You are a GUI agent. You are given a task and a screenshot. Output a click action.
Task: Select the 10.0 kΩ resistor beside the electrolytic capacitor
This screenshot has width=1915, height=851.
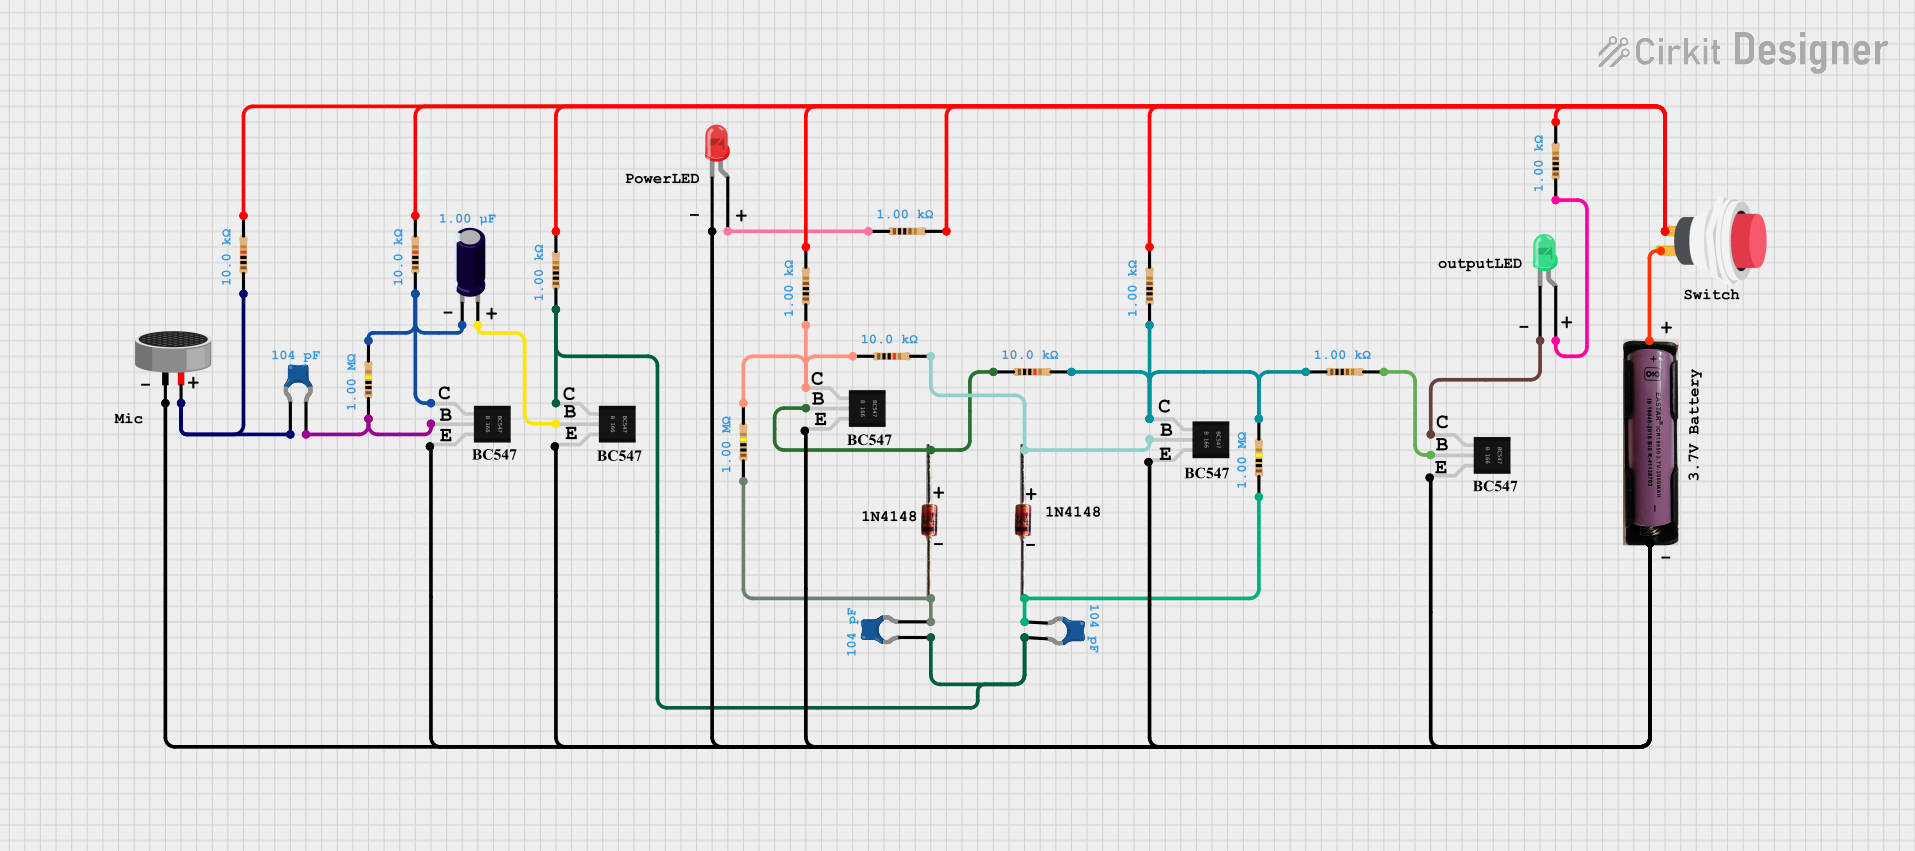click(415, 254)
